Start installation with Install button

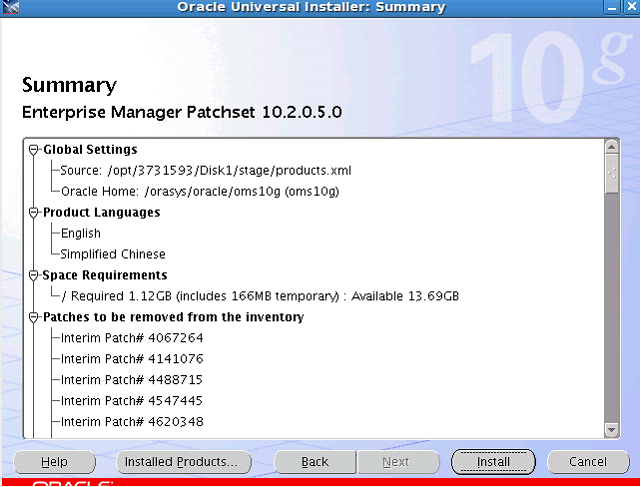point(493,462)
